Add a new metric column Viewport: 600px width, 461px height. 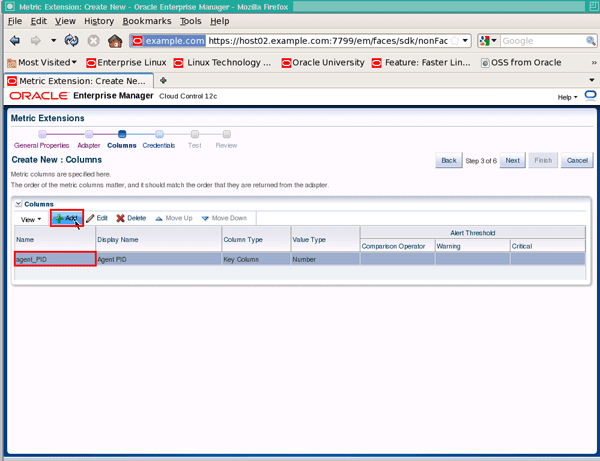(67, 218)
